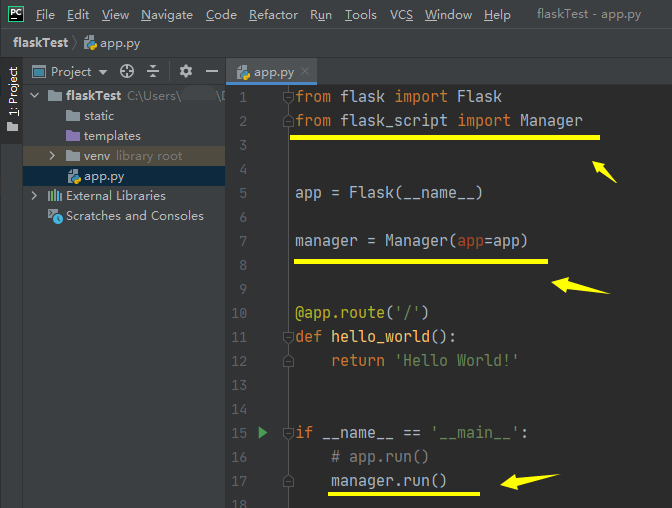672x508 pixels.
Task: Open the Window menu
Action: [x=448, y=15]
